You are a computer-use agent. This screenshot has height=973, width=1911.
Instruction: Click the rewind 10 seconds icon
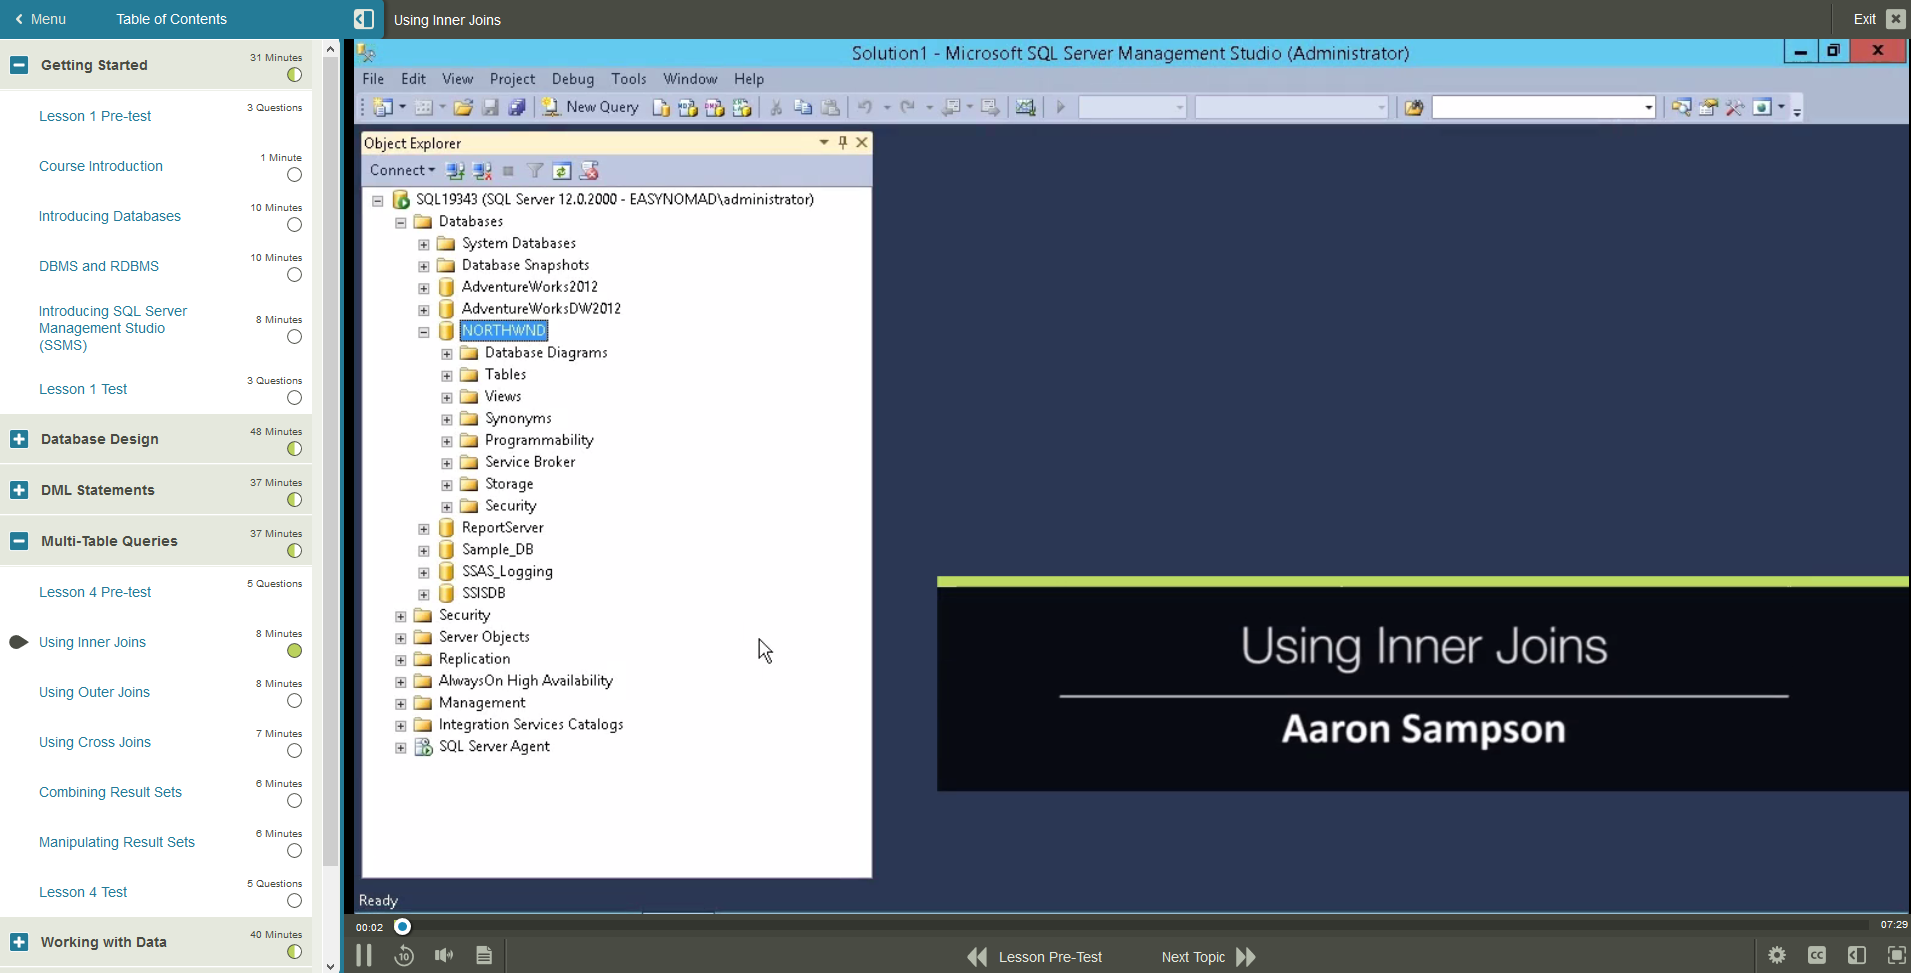tap(404, 956)
